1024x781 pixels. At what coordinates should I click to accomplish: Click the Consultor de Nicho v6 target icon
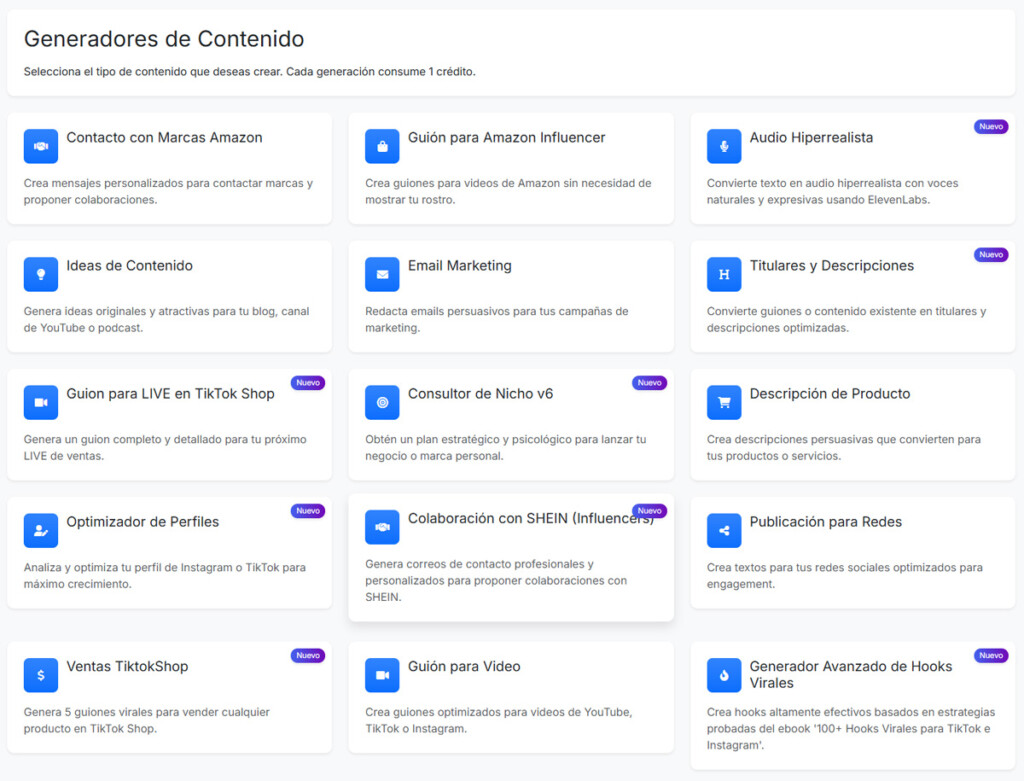tap(381, 402)
